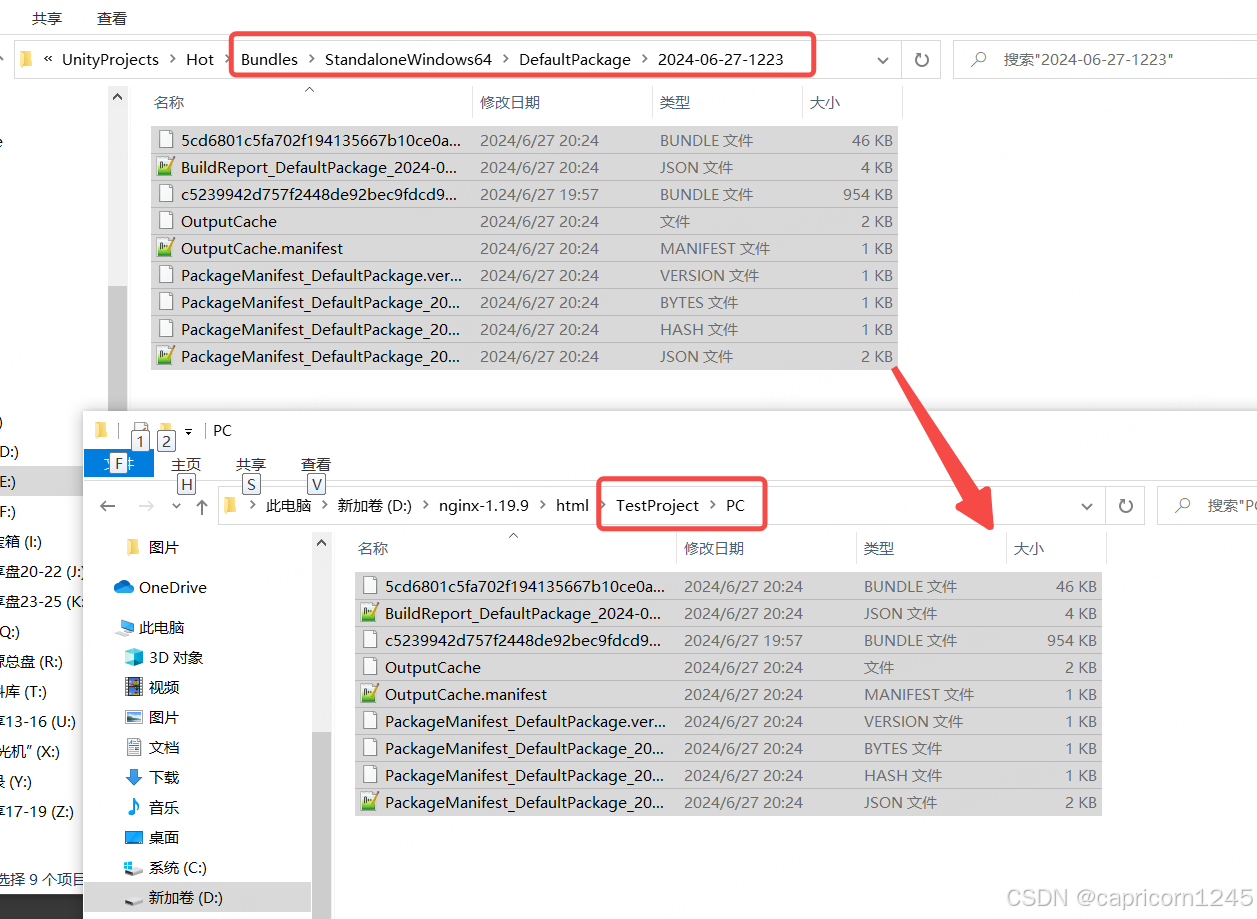Select the PackageManifest BYTES file in the back window
Image resolution: width=1257 pixels, height=919 pixels.
[524, 302]
